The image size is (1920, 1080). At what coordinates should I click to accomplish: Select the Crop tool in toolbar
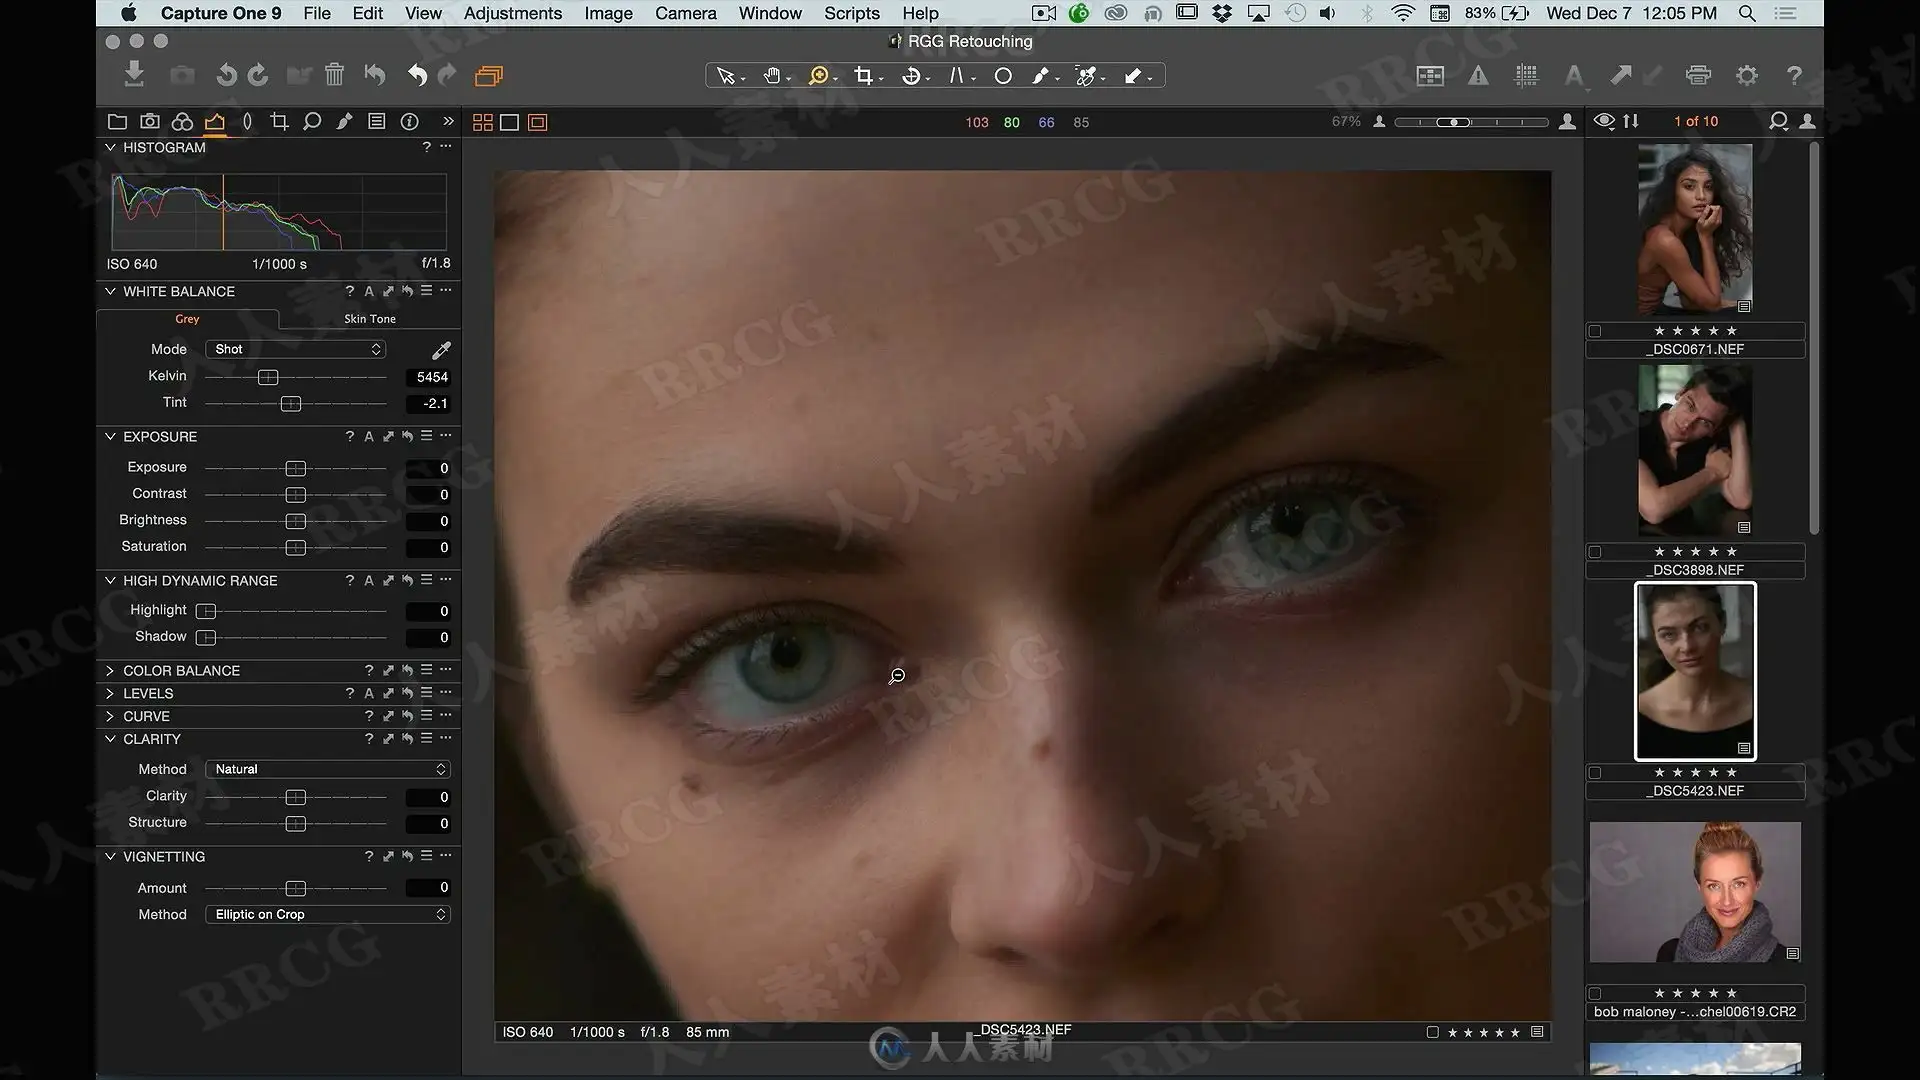pyautogui.click(x=865, y=76)
